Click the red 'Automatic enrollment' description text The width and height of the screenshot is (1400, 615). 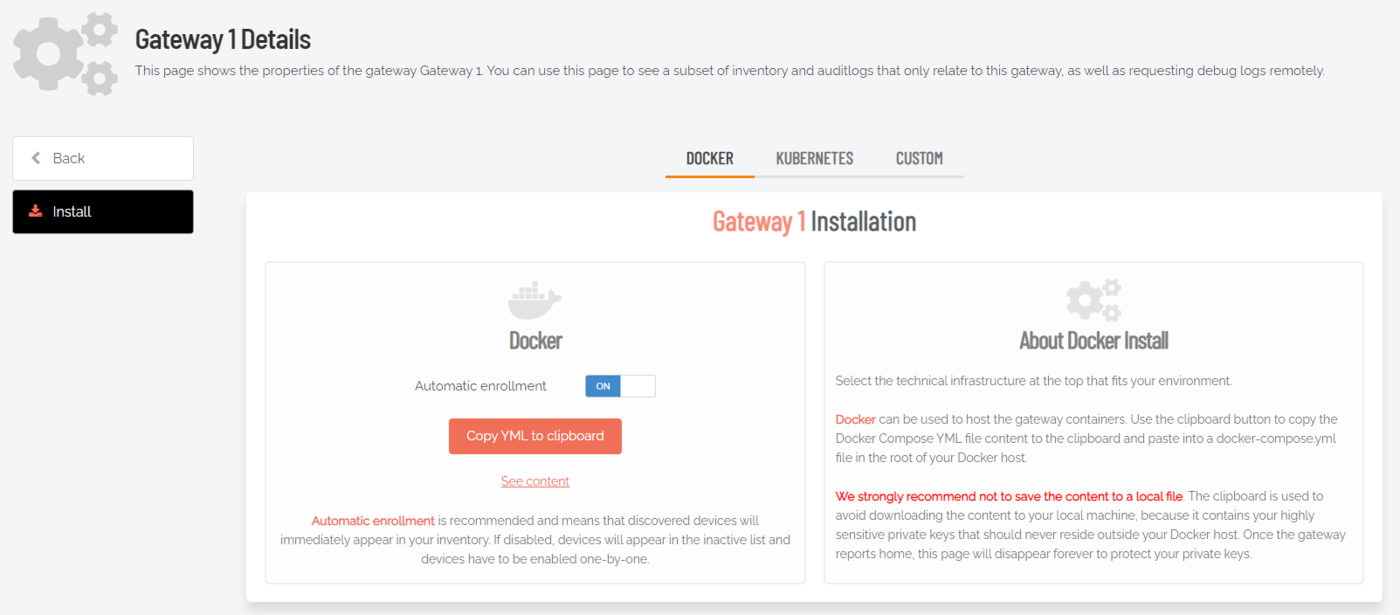[373, 521]
